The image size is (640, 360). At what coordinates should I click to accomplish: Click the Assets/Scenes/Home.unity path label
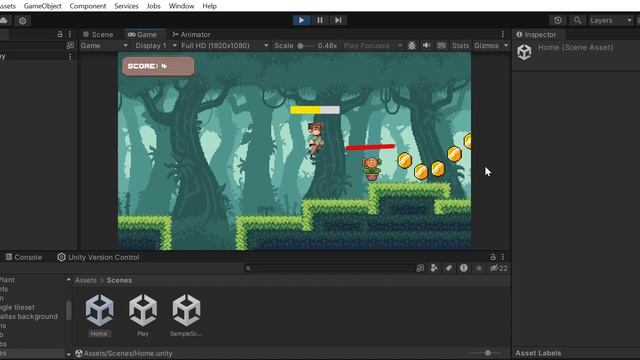pos(128,353)
